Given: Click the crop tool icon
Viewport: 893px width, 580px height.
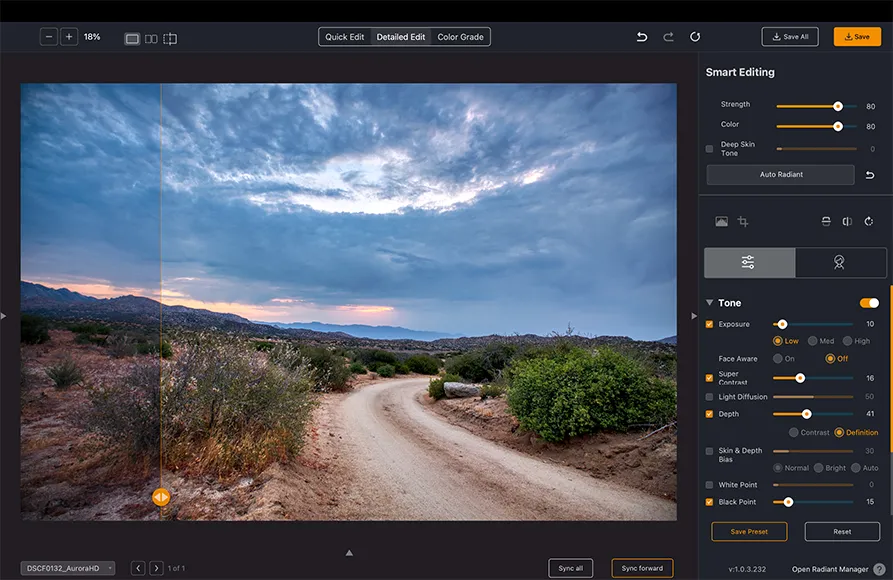Looking at the screenshot, I should [743, 221].
